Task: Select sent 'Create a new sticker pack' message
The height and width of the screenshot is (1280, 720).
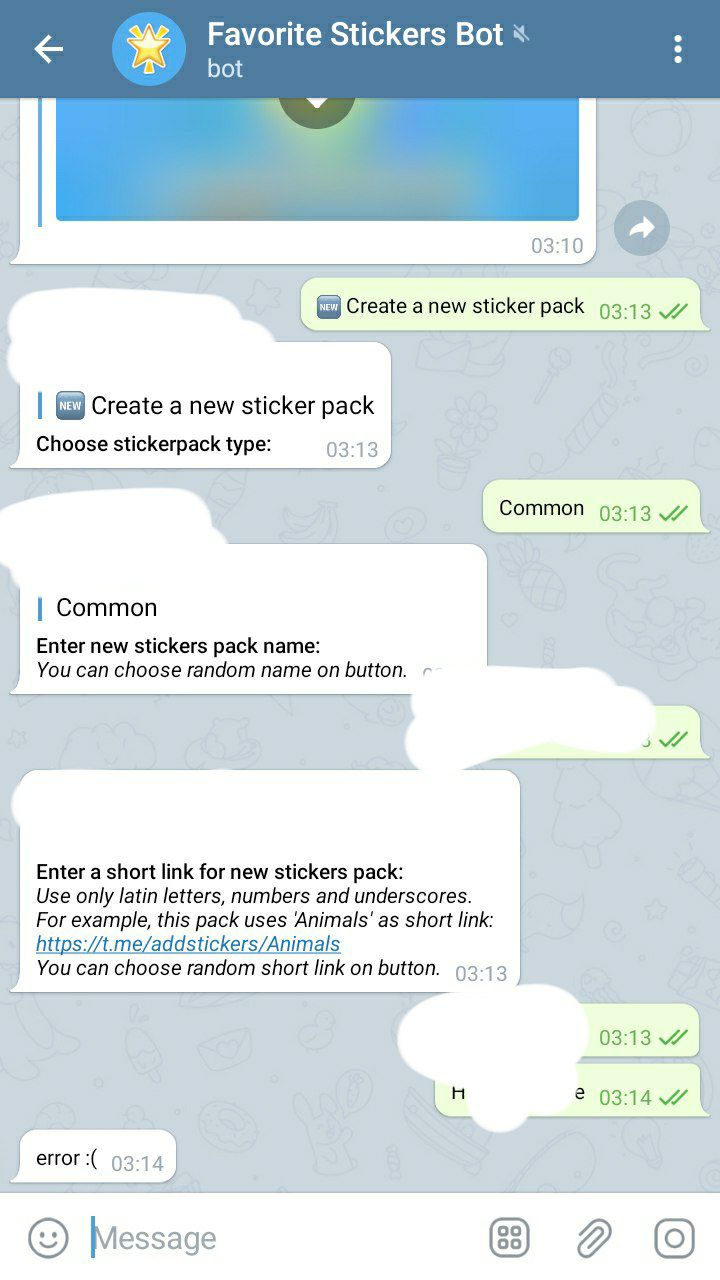Action: coord(503,305)
